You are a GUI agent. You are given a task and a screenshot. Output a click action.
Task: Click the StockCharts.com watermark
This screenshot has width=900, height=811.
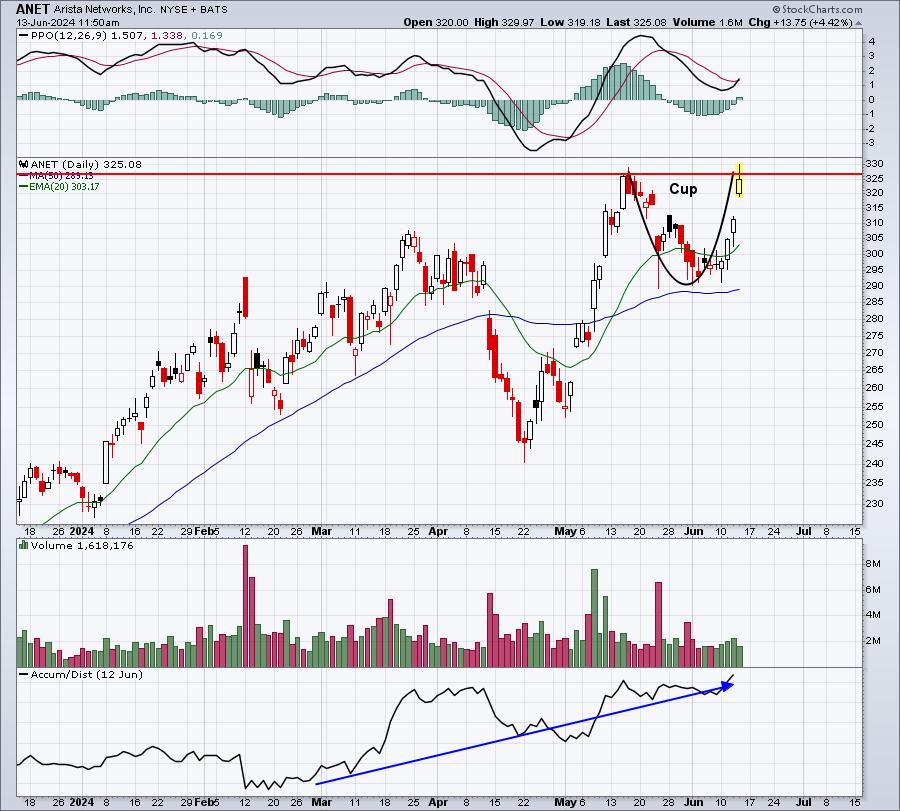[817, 9]
